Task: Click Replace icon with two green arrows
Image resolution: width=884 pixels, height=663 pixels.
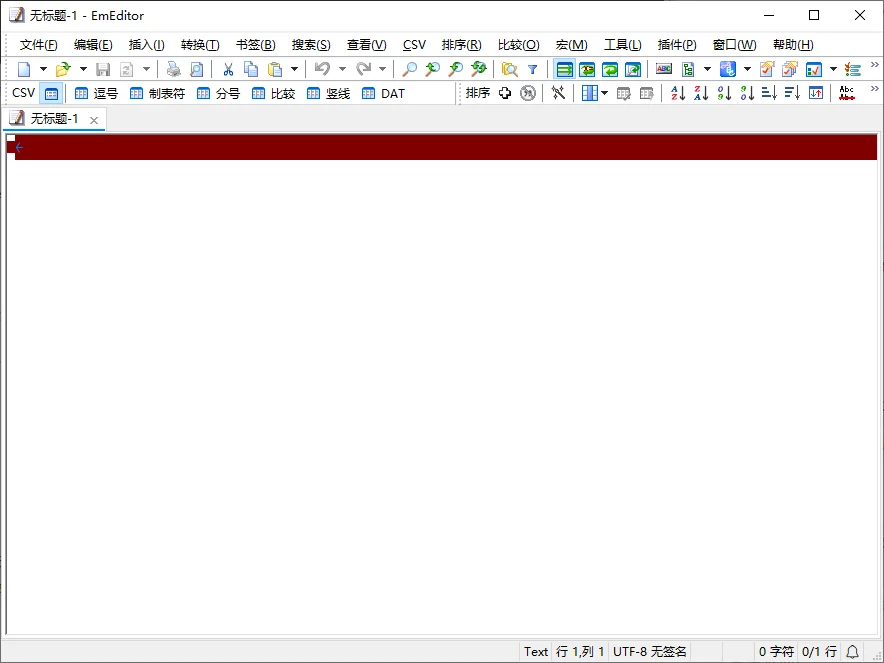Action: tap(479, 69)
